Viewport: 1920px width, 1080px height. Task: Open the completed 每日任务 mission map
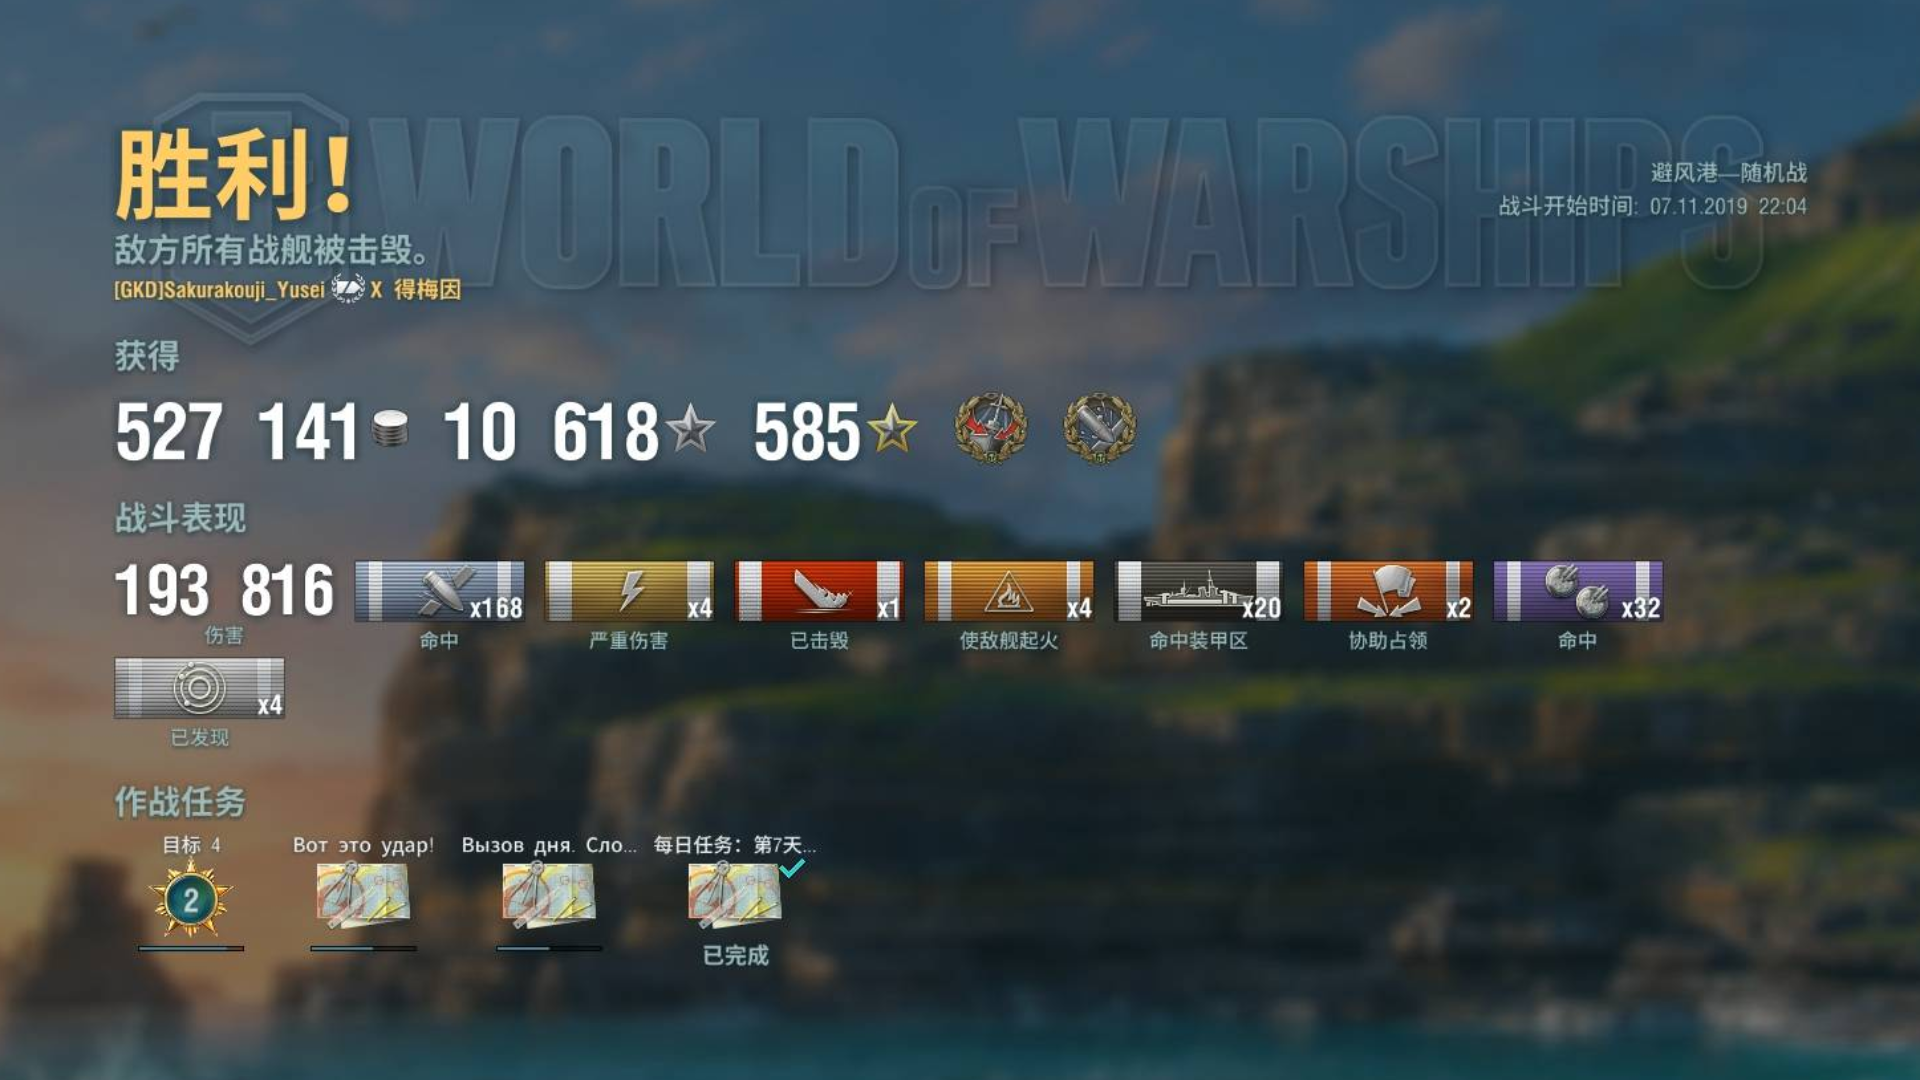[x=734, y=894]
